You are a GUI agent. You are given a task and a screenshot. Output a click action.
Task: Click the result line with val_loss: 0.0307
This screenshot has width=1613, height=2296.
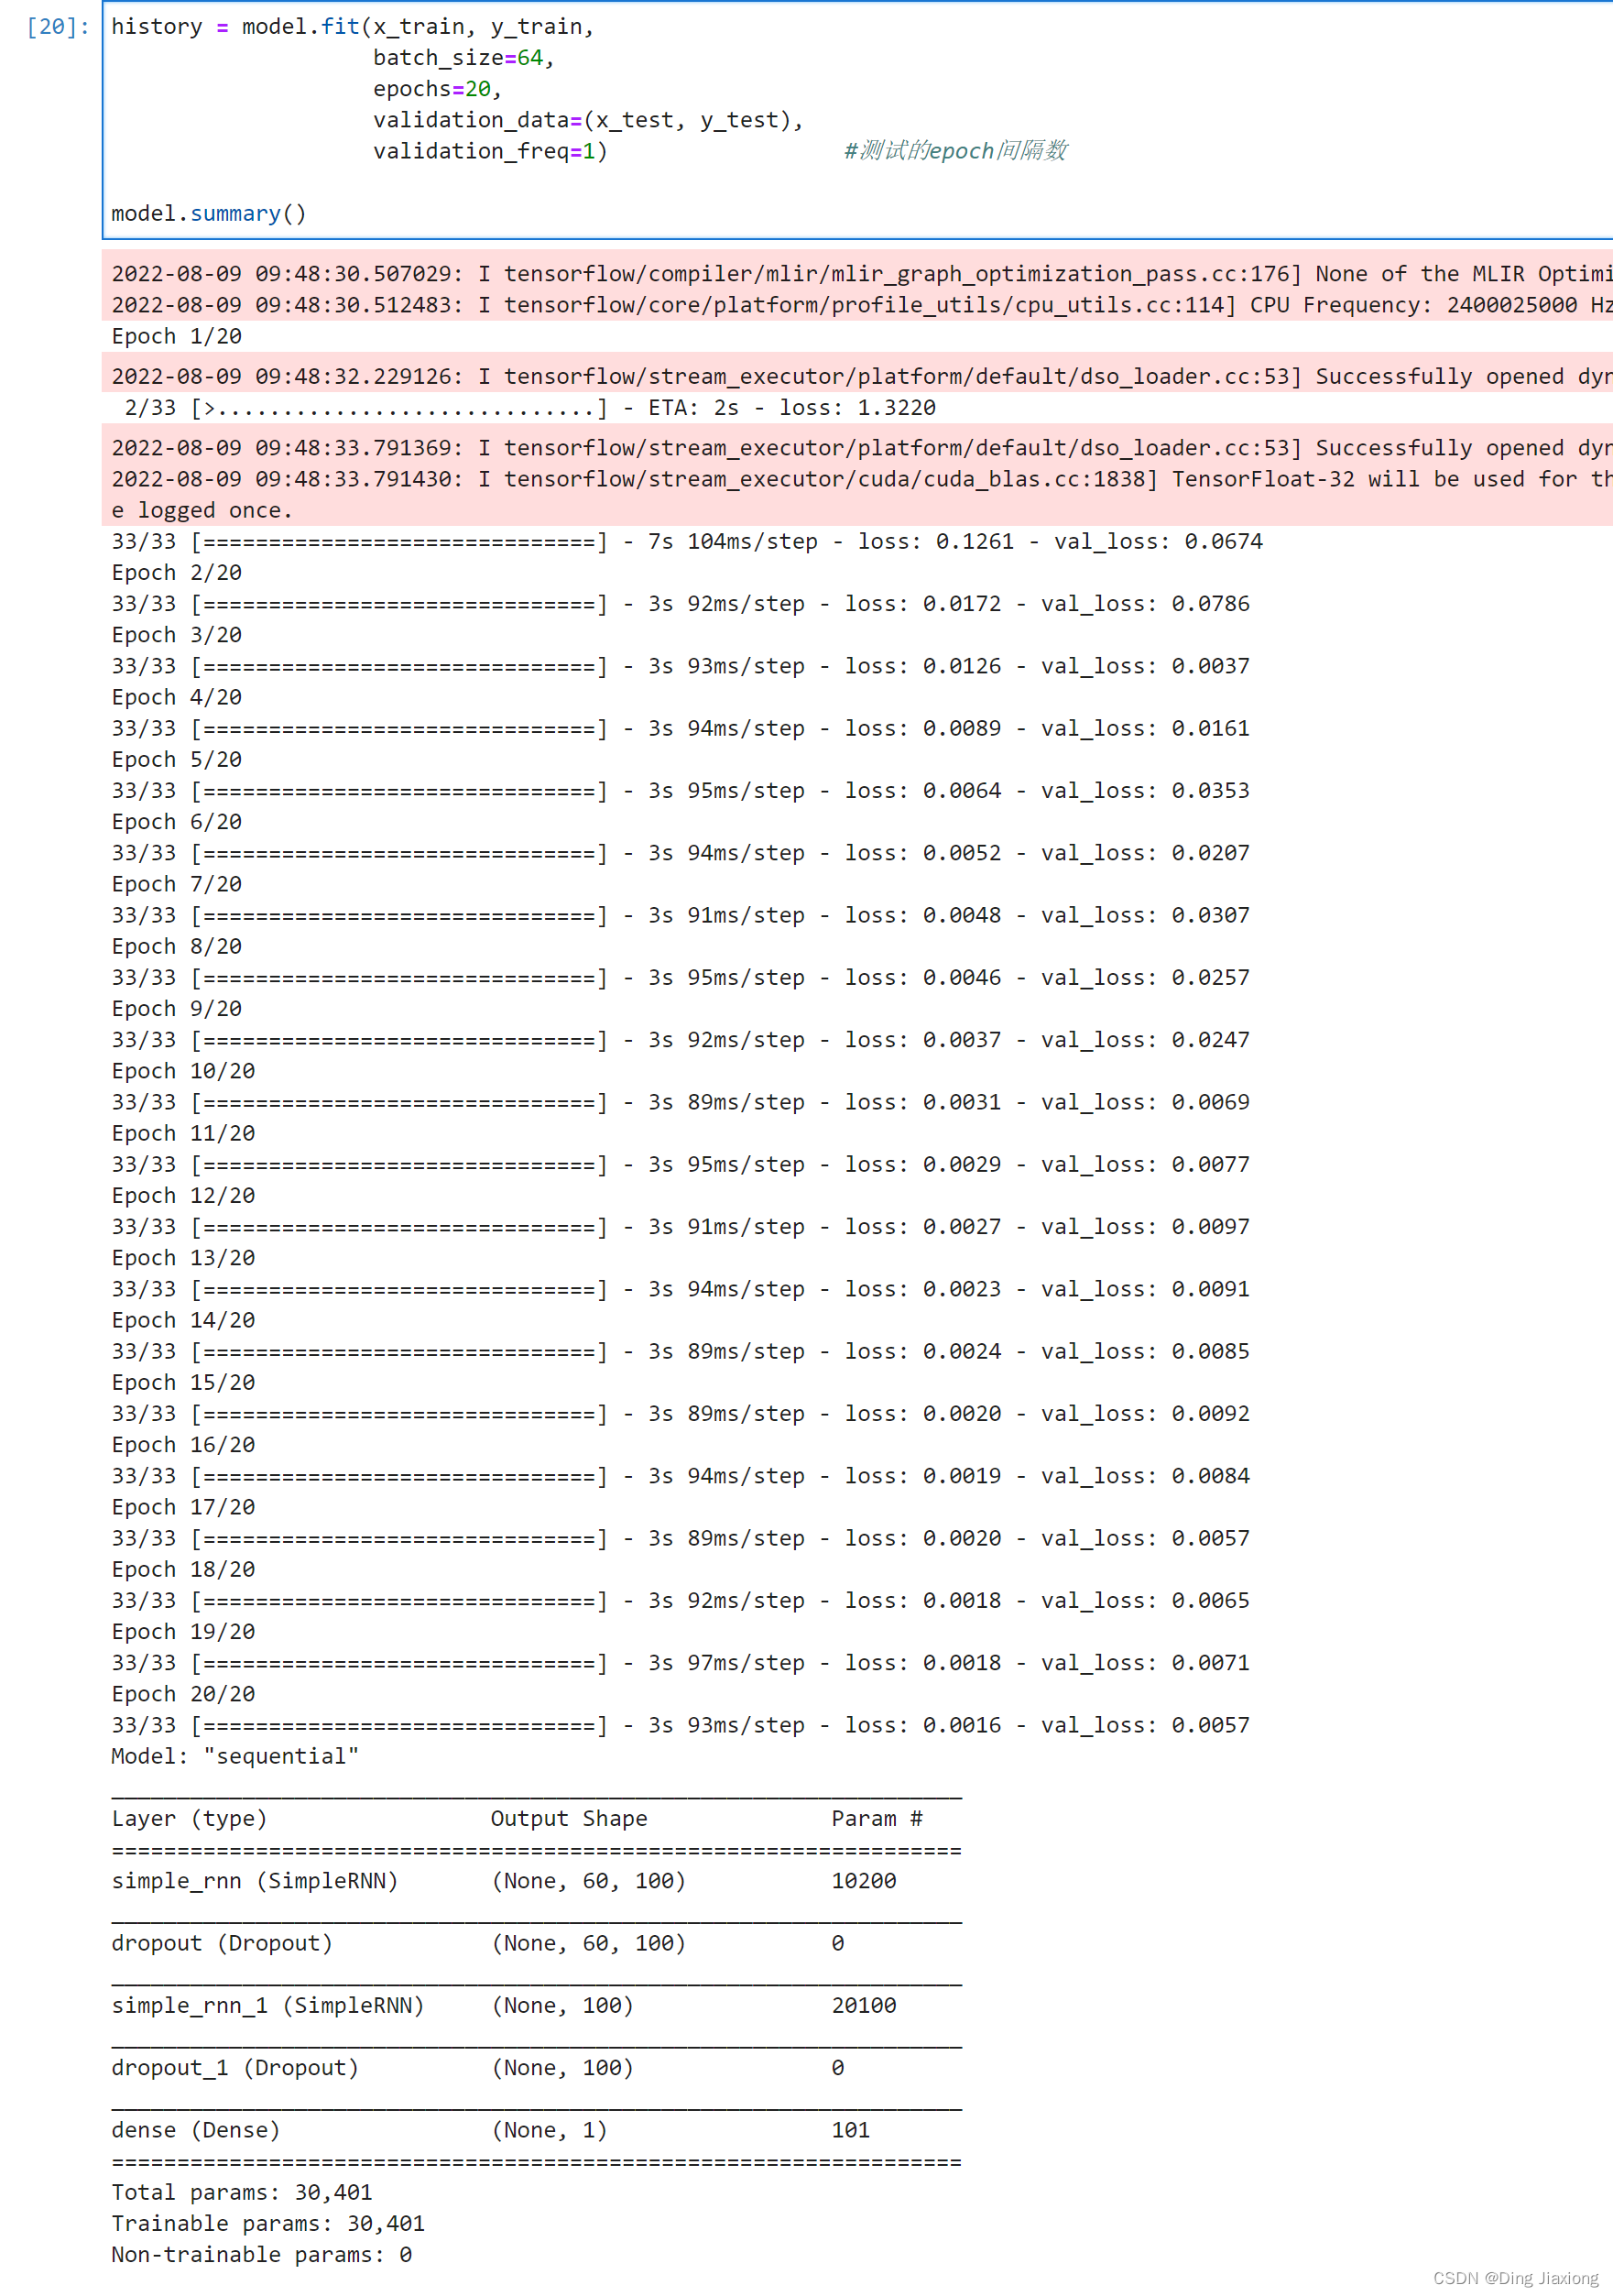pos(680,916)
